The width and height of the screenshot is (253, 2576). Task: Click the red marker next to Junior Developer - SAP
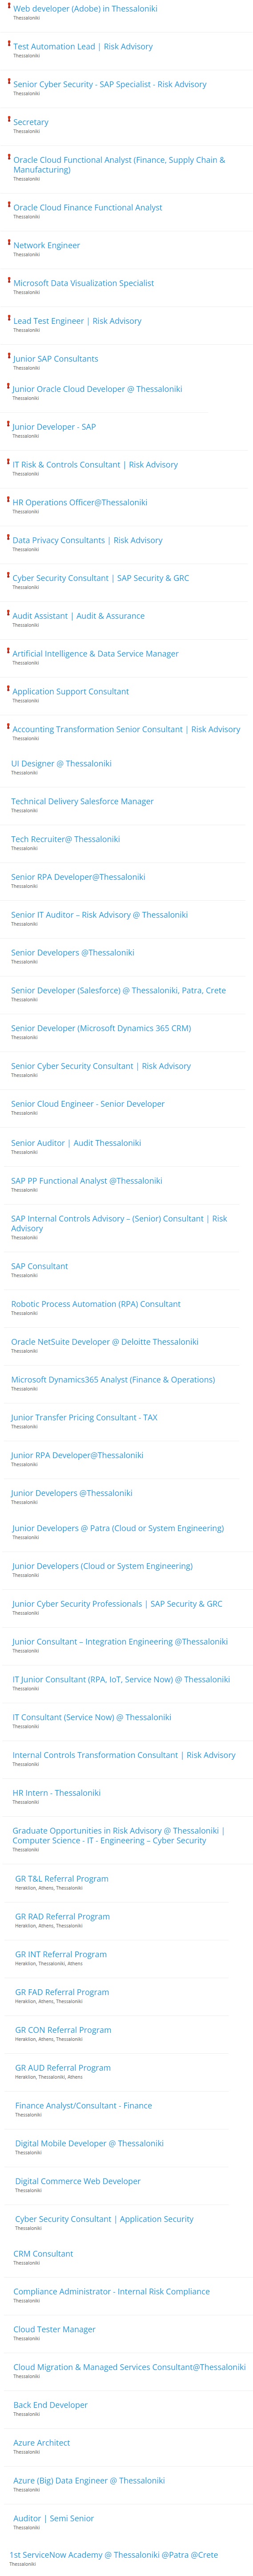8,424
